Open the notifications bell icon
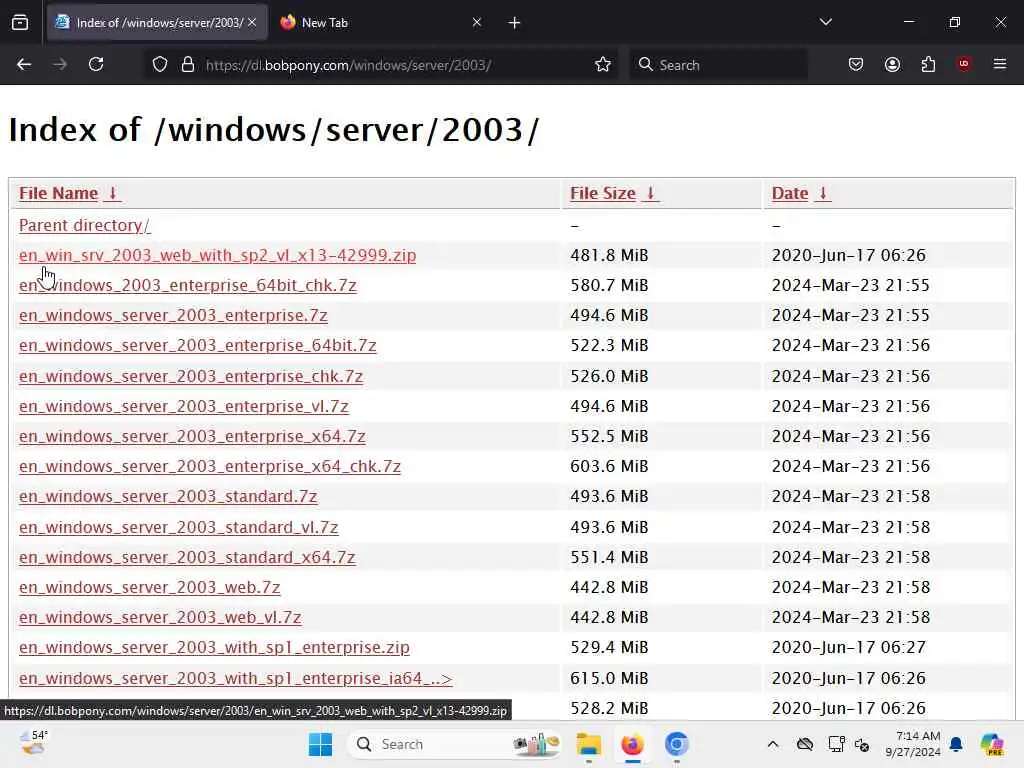Viewport: 1024px width, 768px height. [x=956, y=744]
